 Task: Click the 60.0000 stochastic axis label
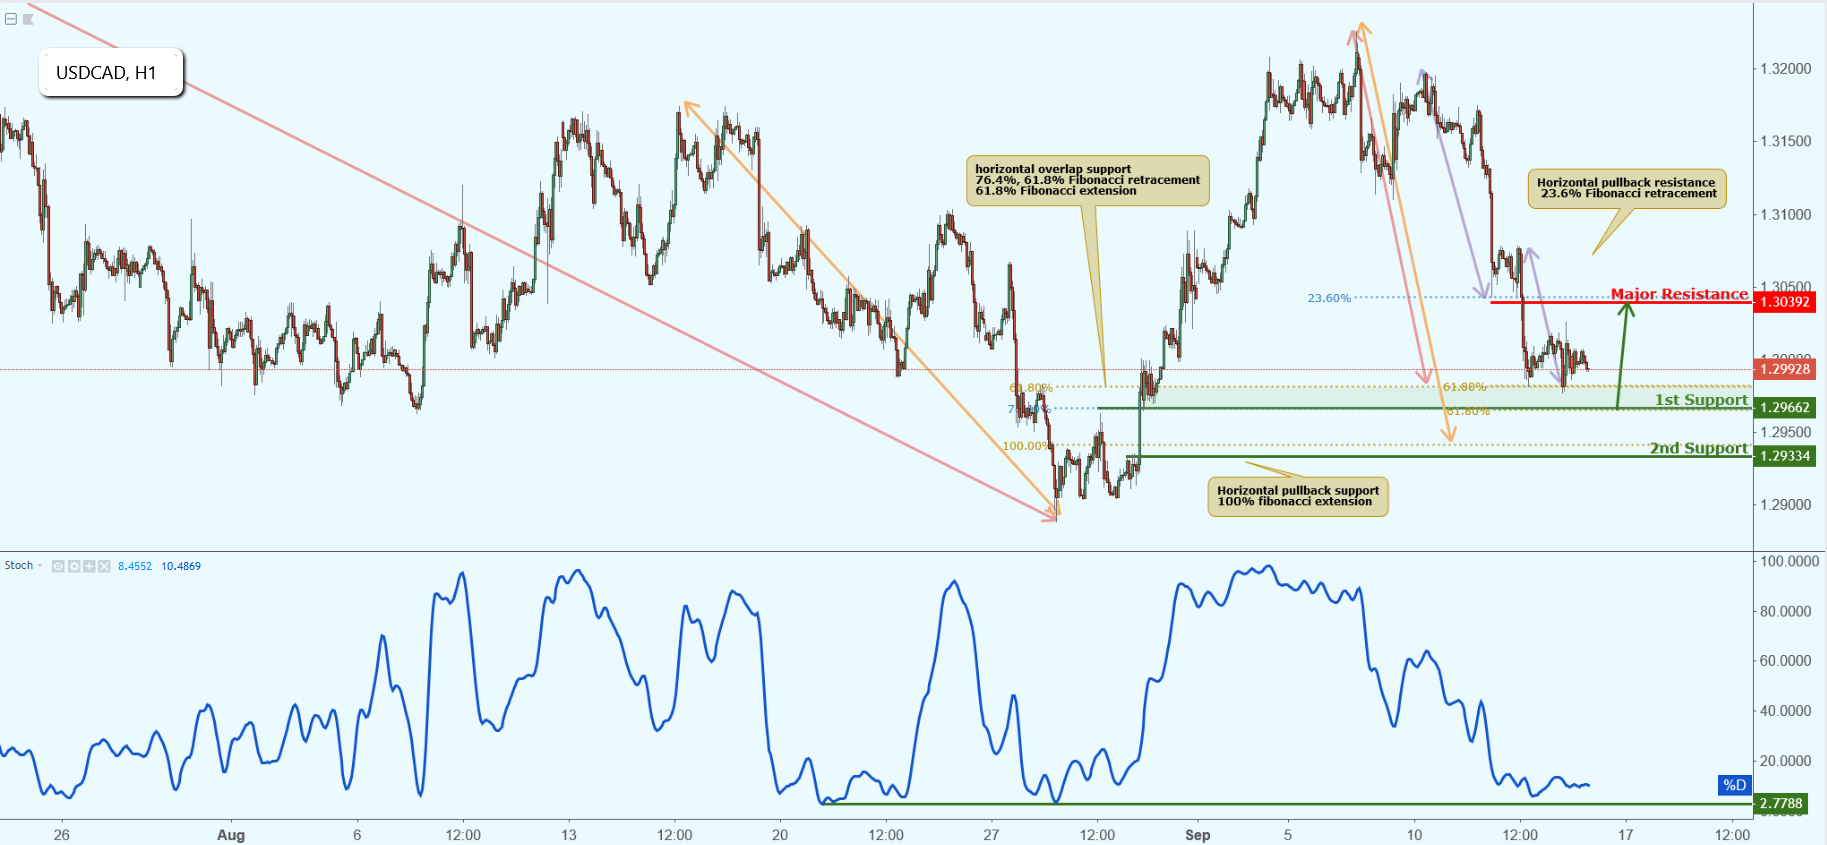pyautogui.click(x=1786, y=661)
